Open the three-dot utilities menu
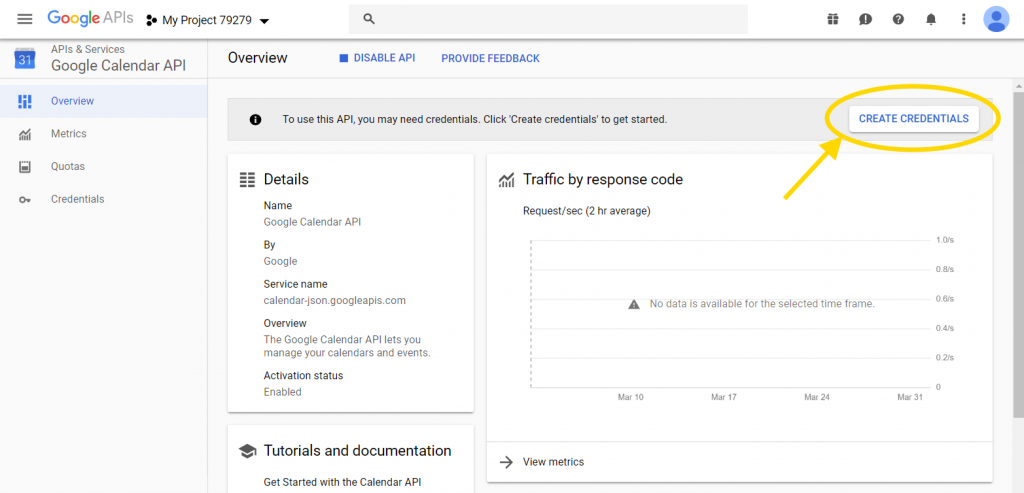 [963, 19]
